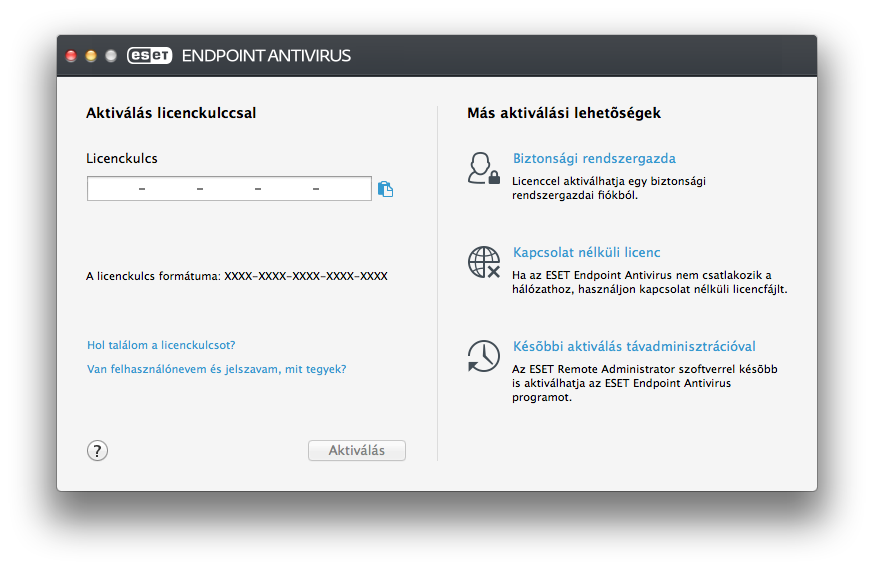The height and width of the screenshot is (570, 874).
Task: Open help with the question mark button
Action: [98, 450]
